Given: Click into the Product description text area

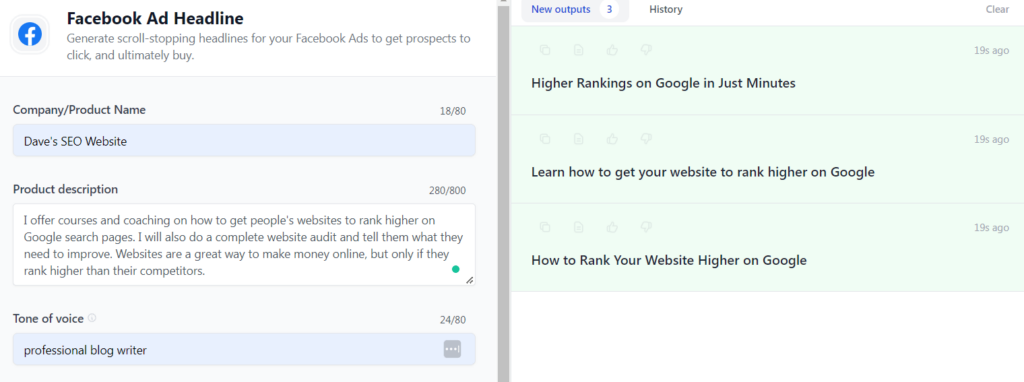Looking at the screenshot, I should pos(244,244).
